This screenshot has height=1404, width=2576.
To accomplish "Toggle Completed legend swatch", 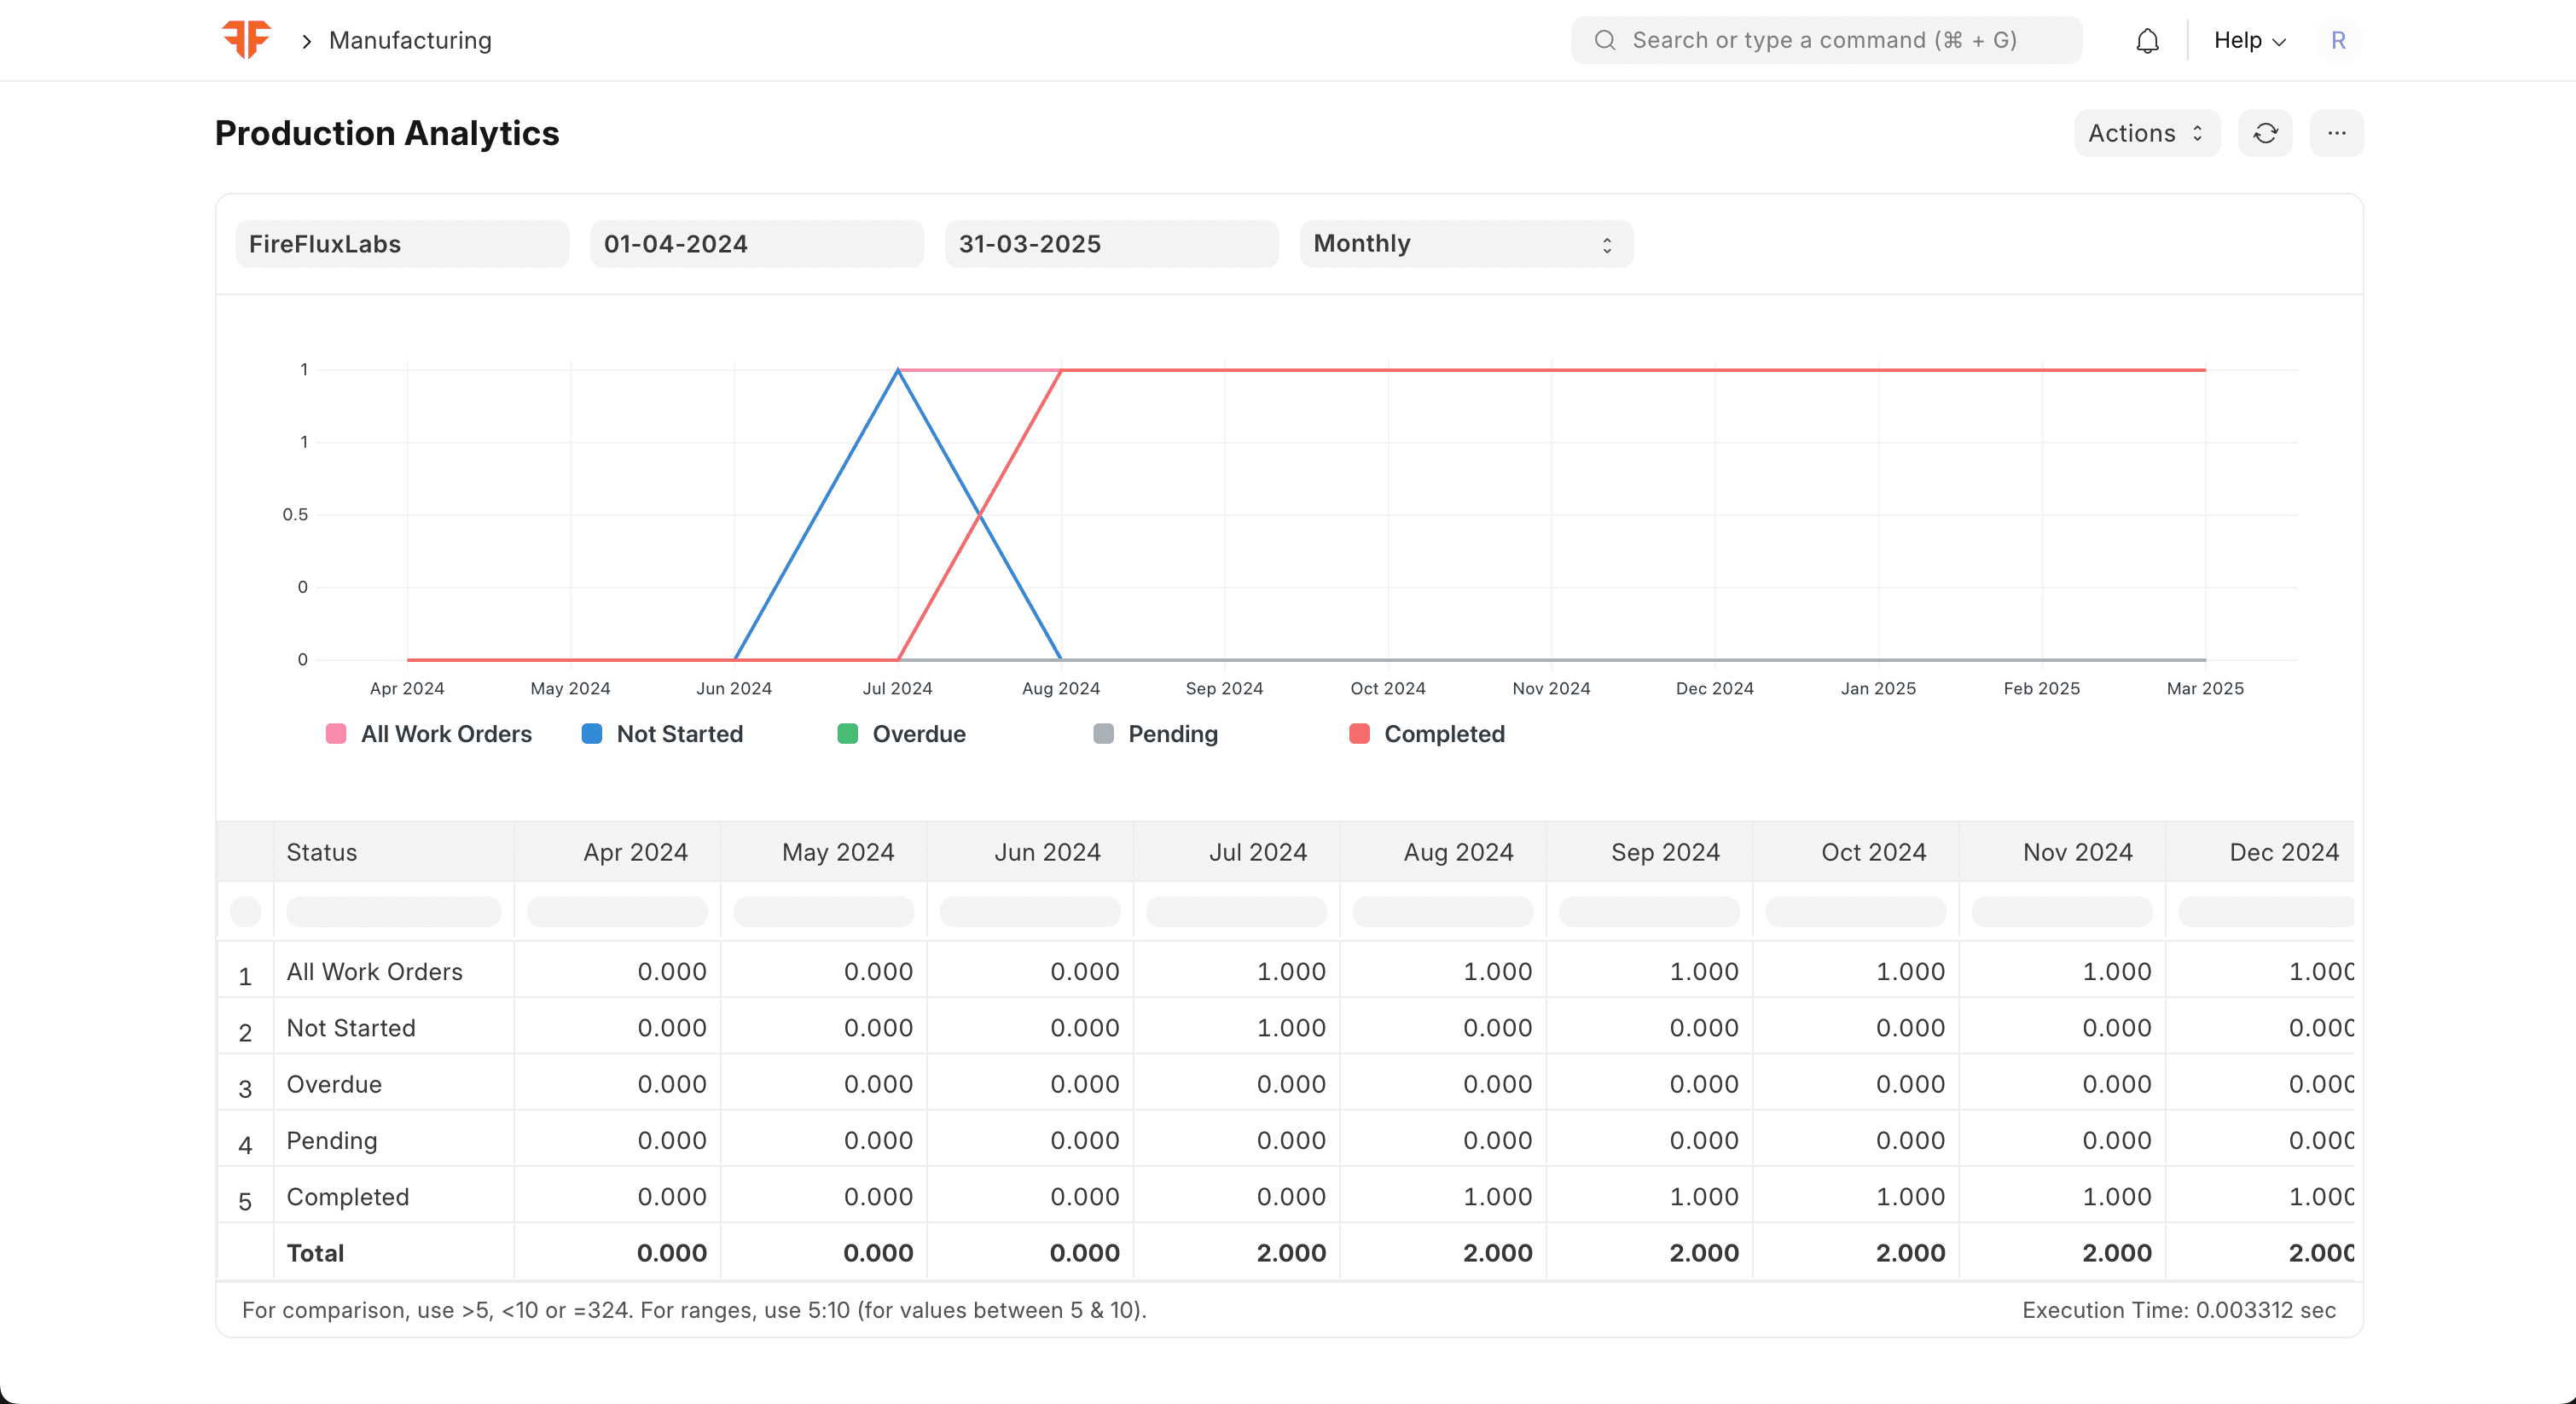I will pyautogui.click(x=1360, y=734).
